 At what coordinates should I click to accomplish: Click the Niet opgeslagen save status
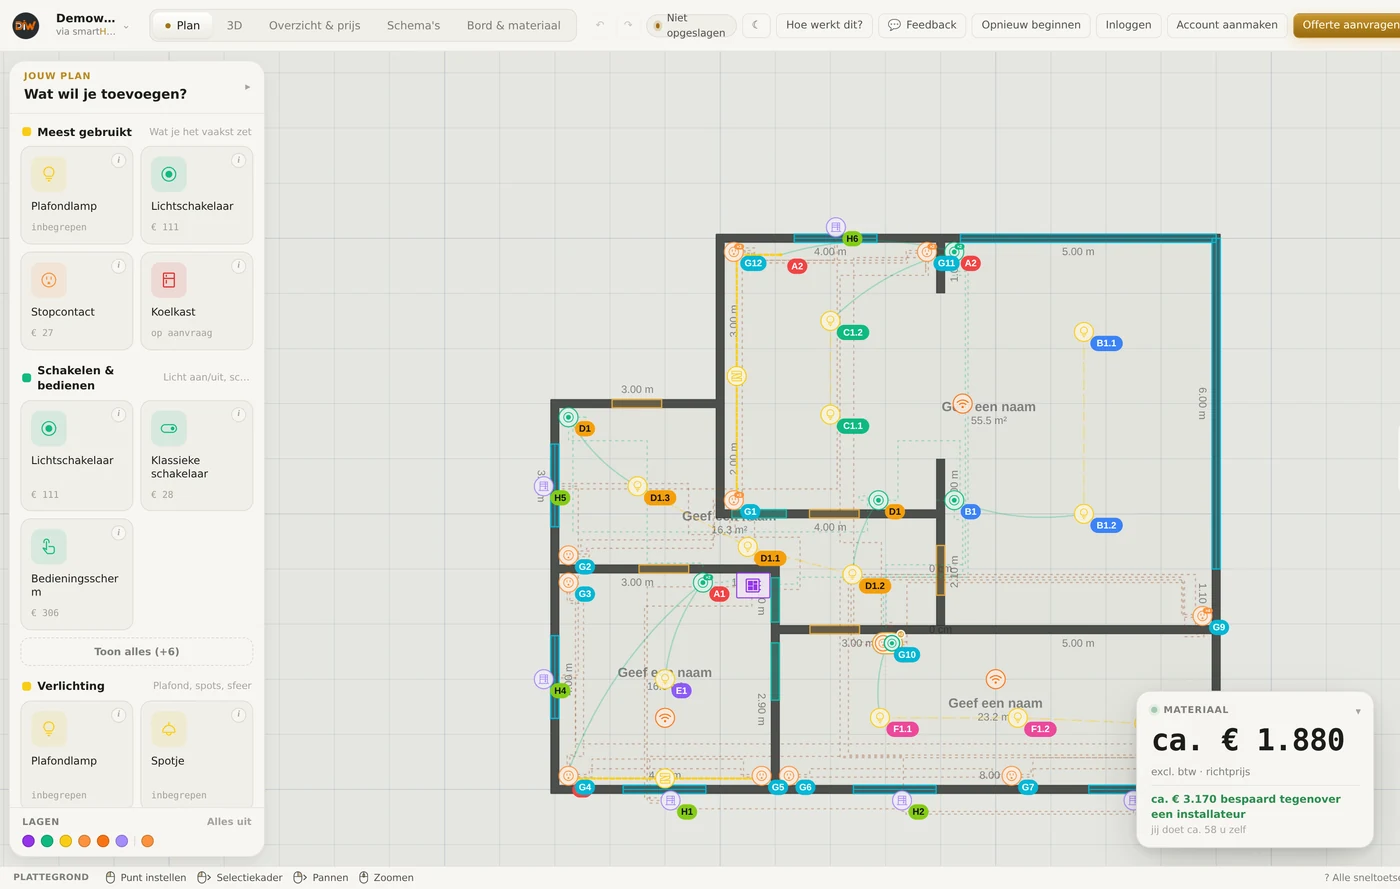click(x=691, y=25)
